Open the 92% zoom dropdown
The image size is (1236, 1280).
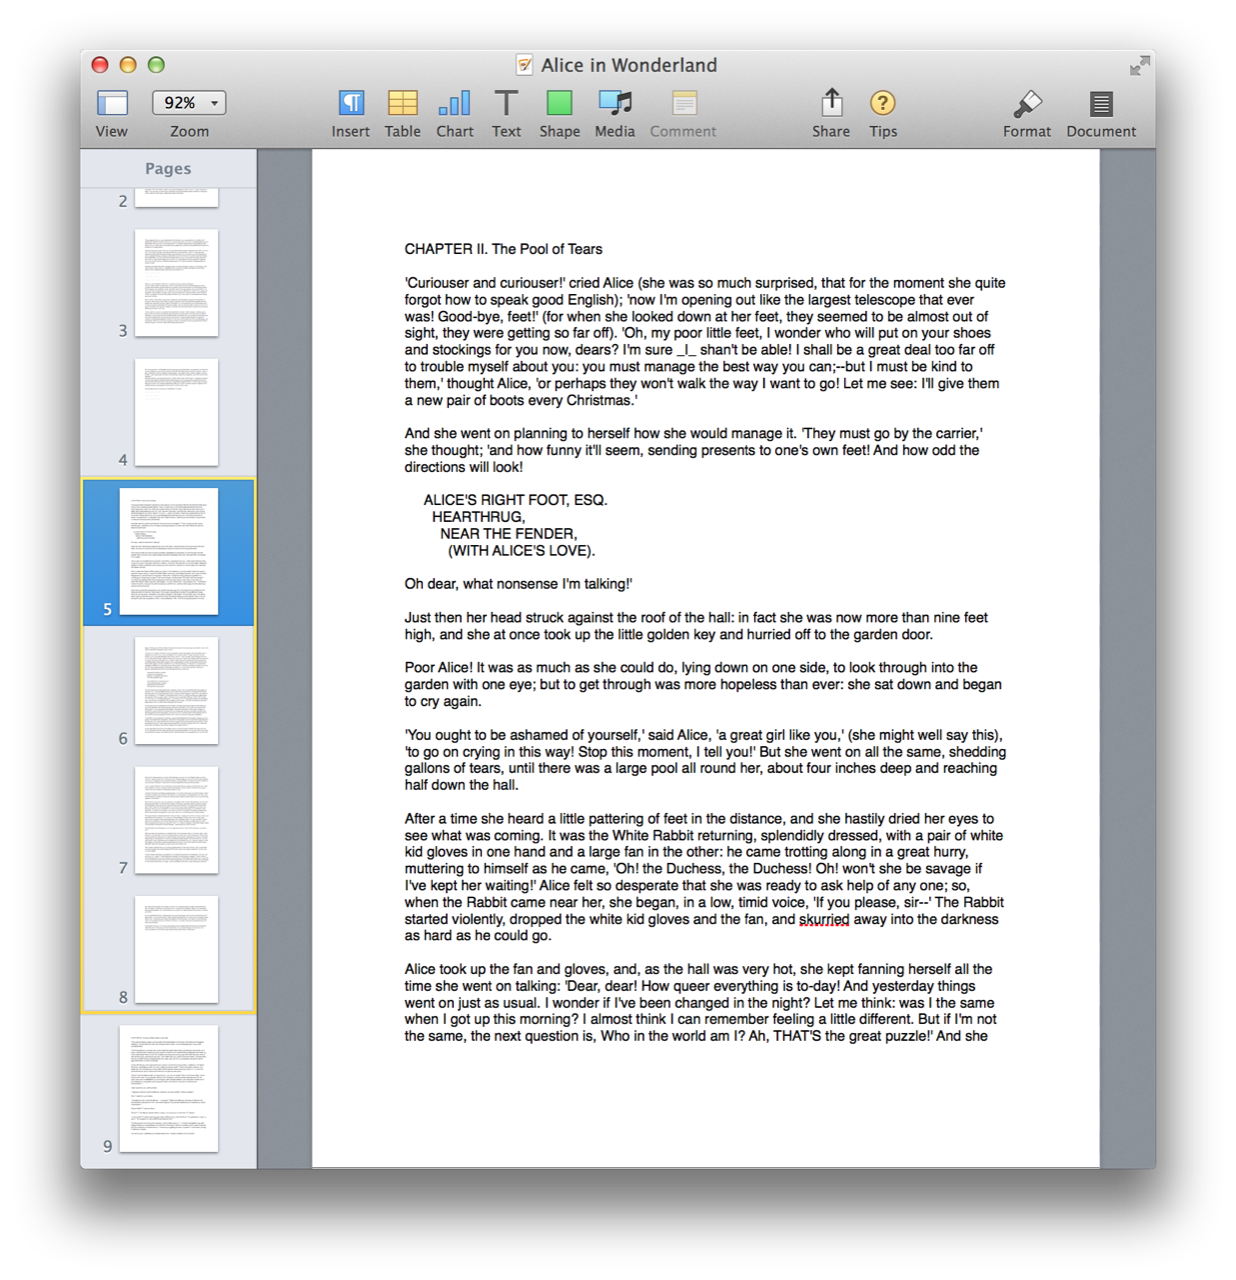click(x=189, y=103)
